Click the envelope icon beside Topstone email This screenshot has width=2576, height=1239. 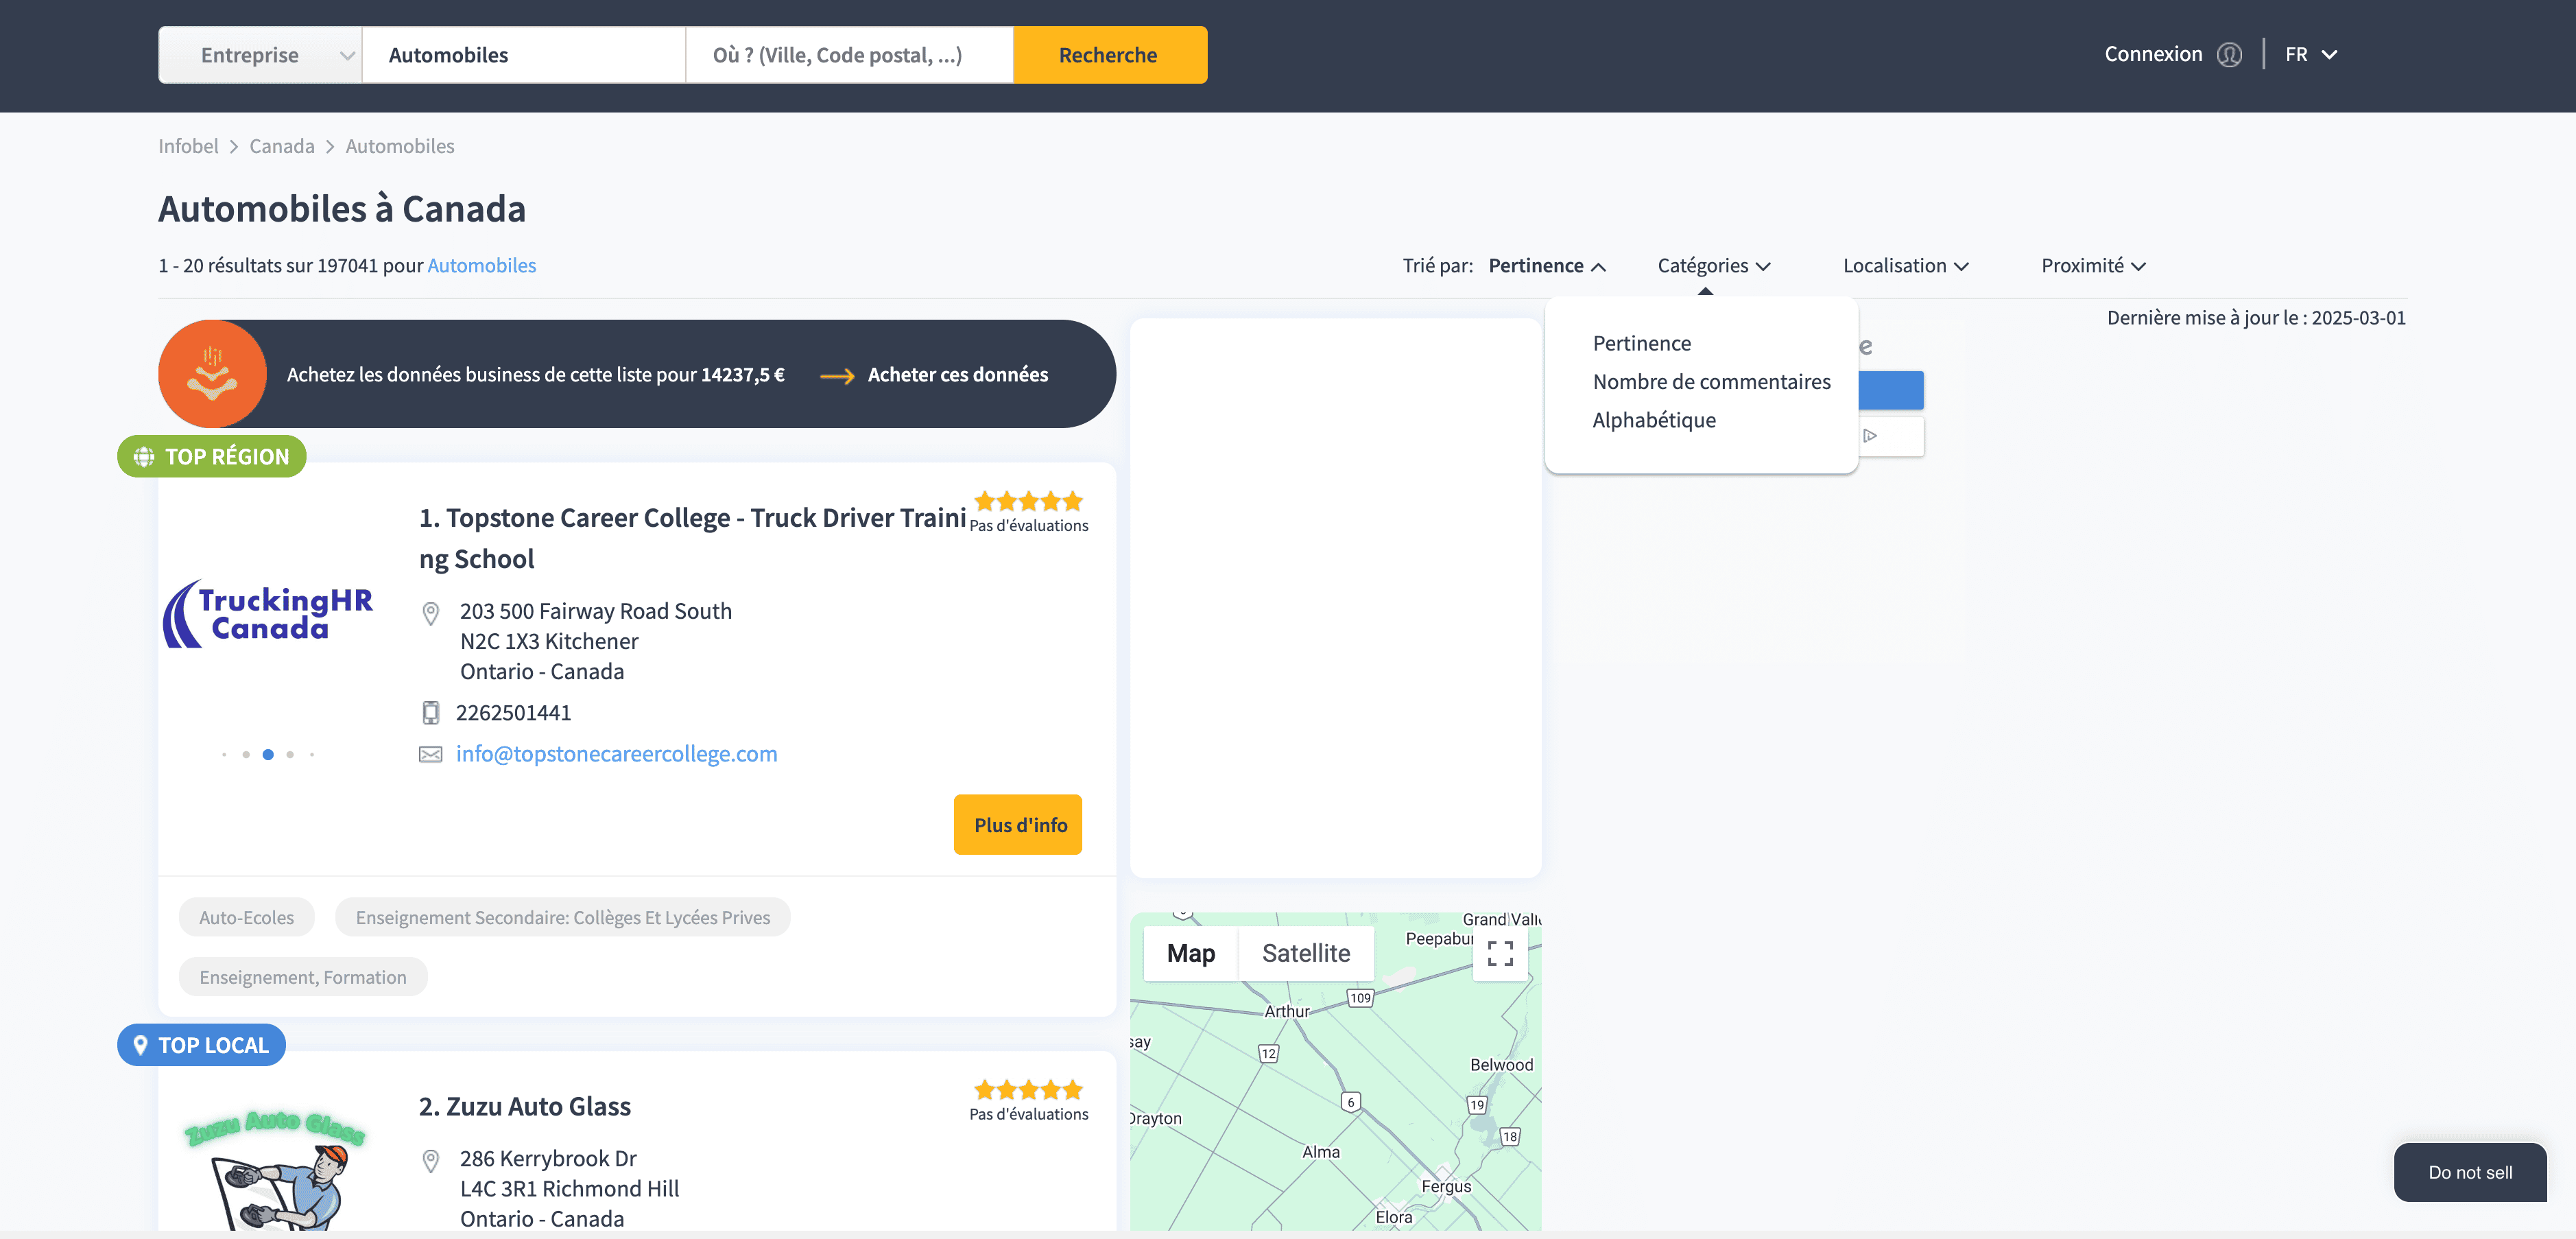[430, 754]
